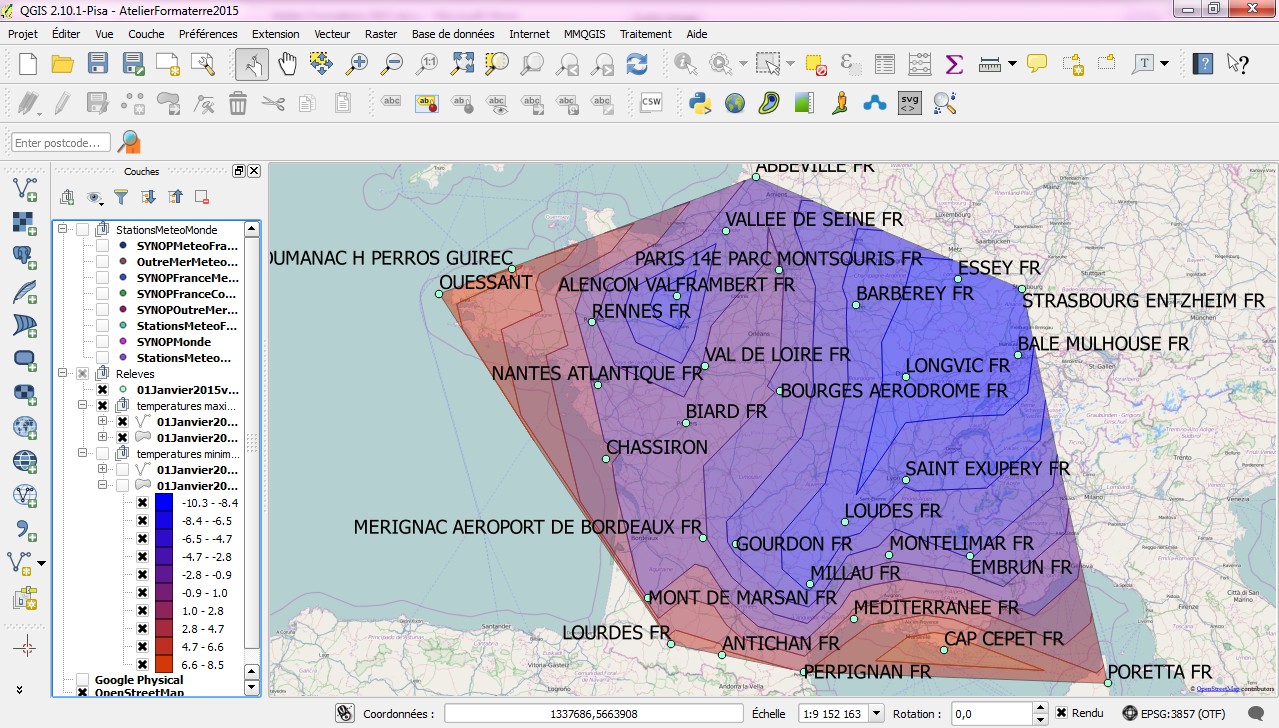Click the Zoom Full extent icon
This screenshot has height=728, width=1279.
click(x=462, y=65)
